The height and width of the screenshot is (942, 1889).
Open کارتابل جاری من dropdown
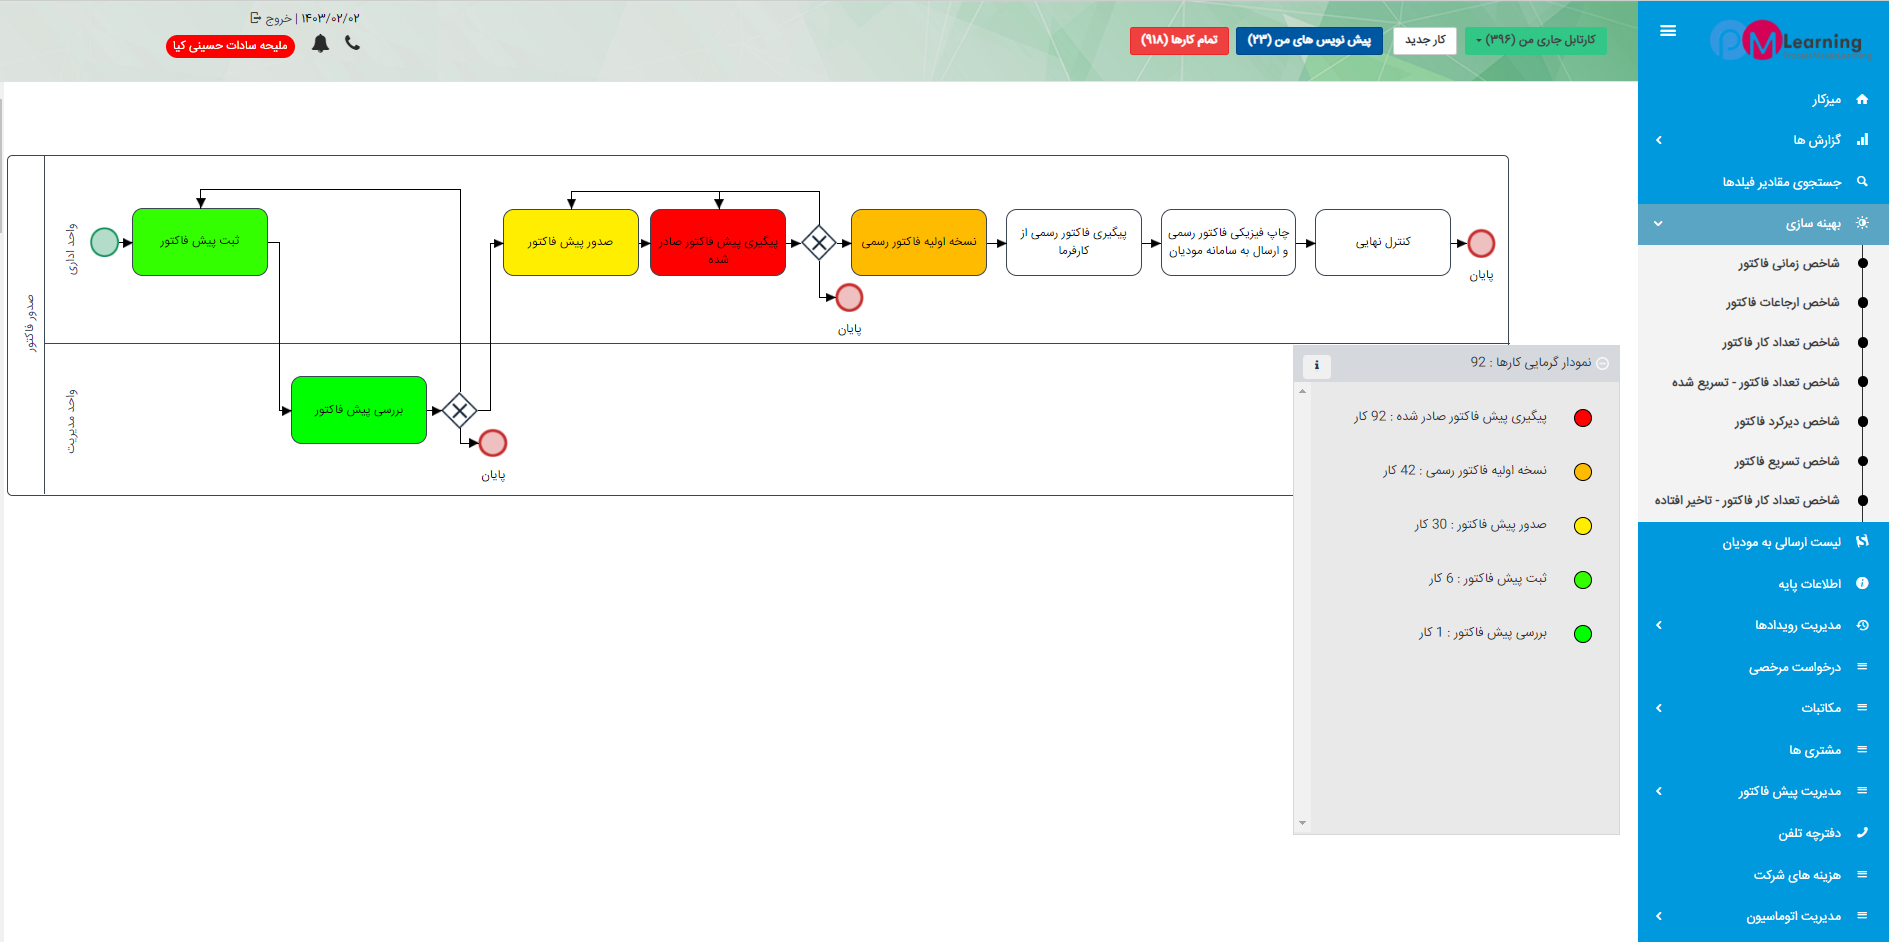[x=1535, y=40]
